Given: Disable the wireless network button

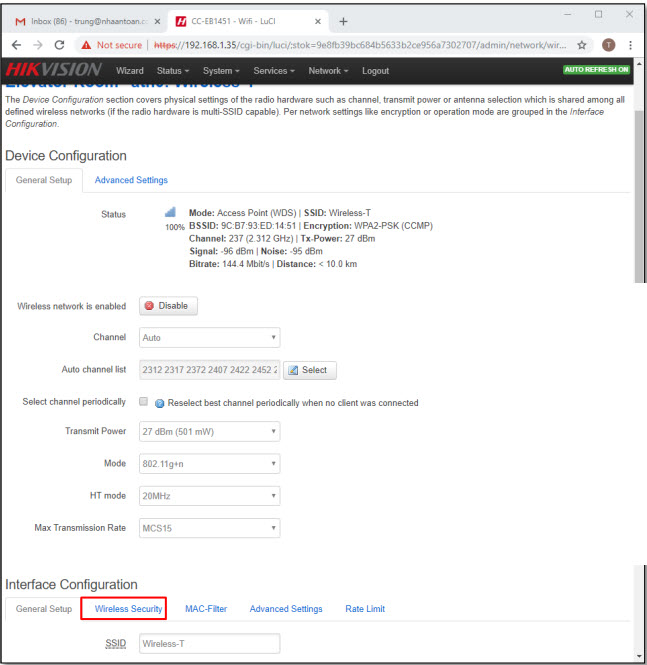Looking at the screenshot, I should pos(168,306).
